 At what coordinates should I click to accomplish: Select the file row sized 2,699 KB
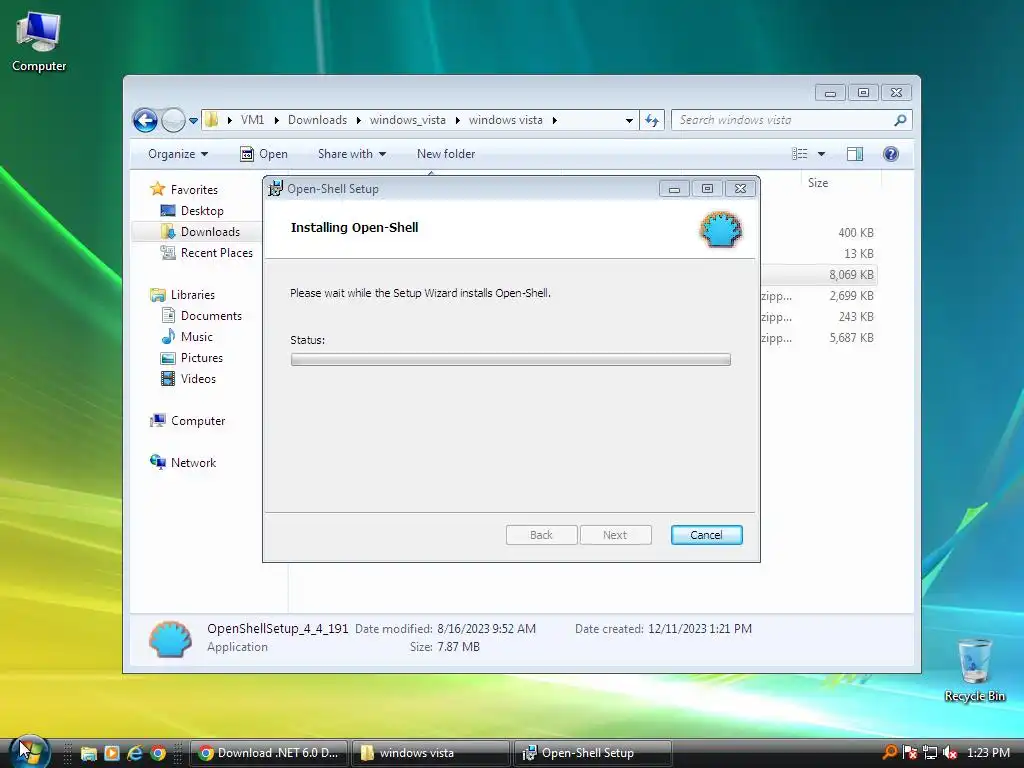[818, 296]
